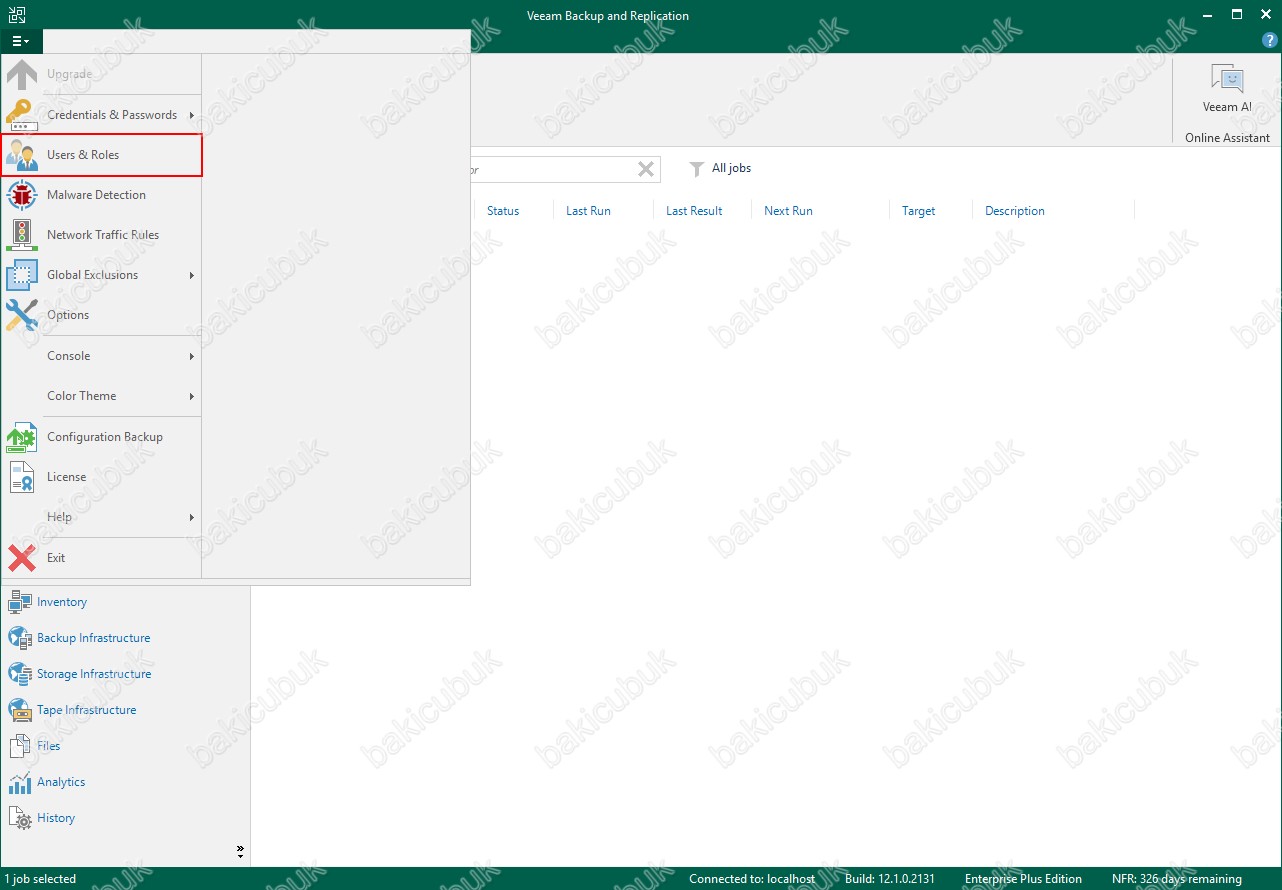The height and width of the screenshot is (890, 1282).
Task: Sort by Status column header
Action: pyautogui.click(x=503, y=211)
